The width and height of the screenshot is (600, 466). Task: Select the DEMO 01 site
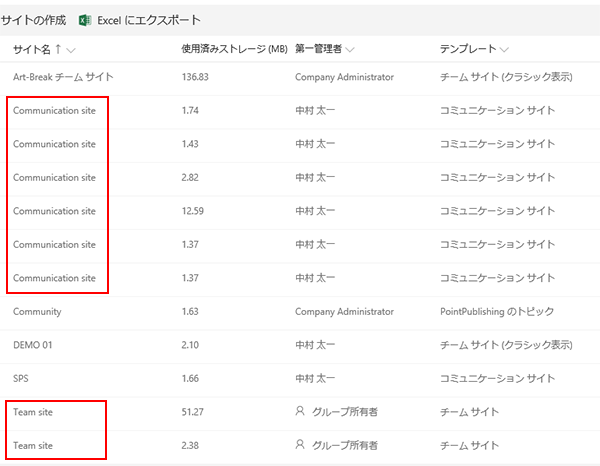(33, 345)
